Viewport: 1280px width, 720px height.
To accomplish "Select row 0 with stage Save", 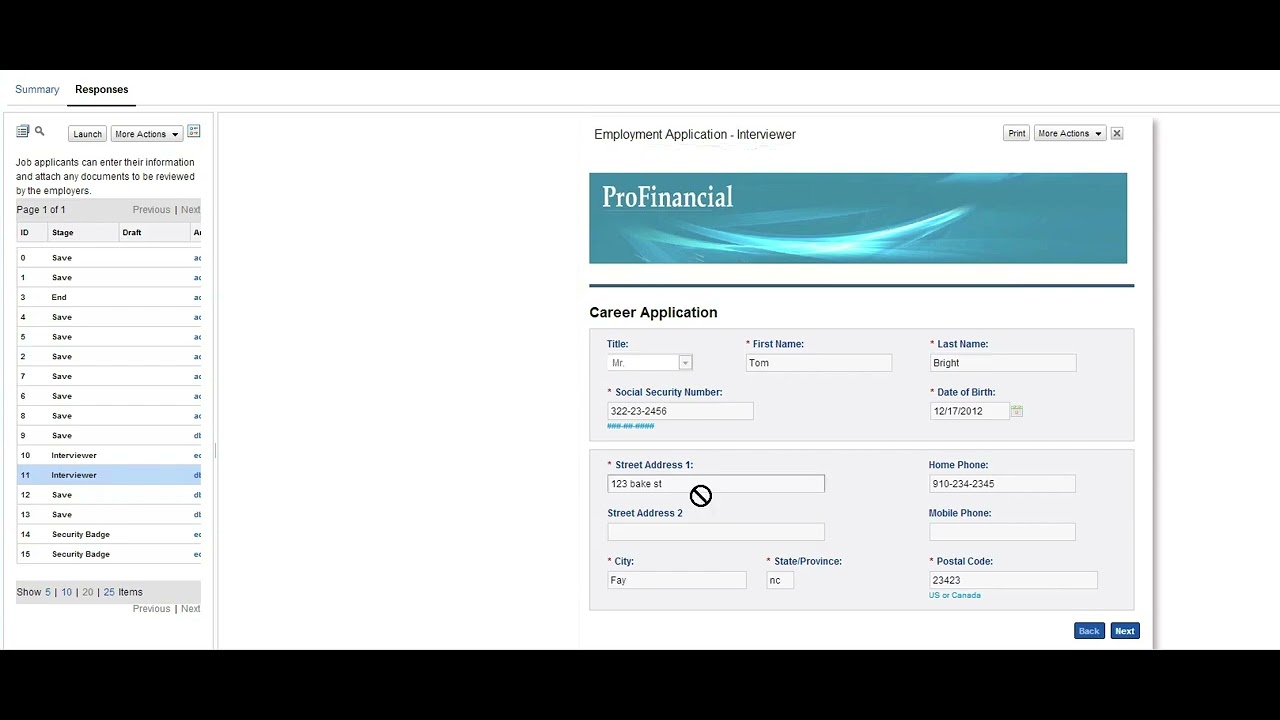I will 109,257.
